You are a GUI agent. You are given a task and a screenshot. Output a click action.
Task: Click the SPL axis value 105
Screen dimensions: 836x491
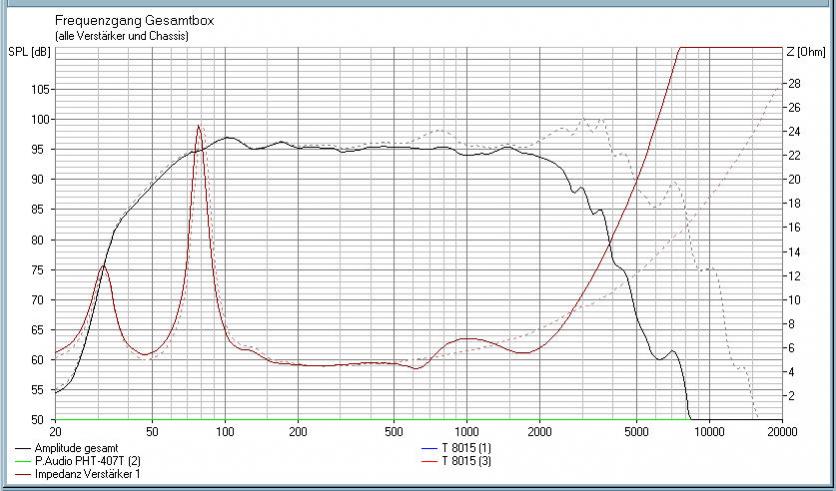42,90
